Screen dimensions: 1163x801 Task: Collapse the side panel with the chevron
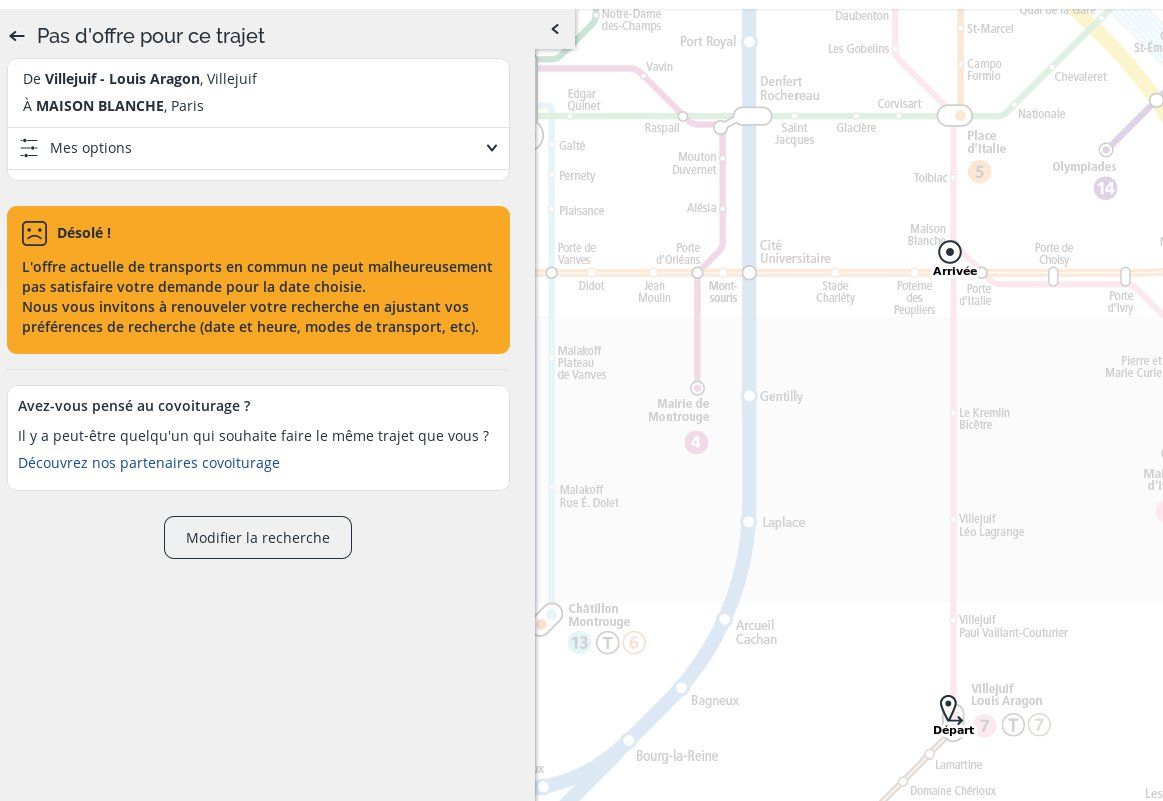click(x=555, y=29)
